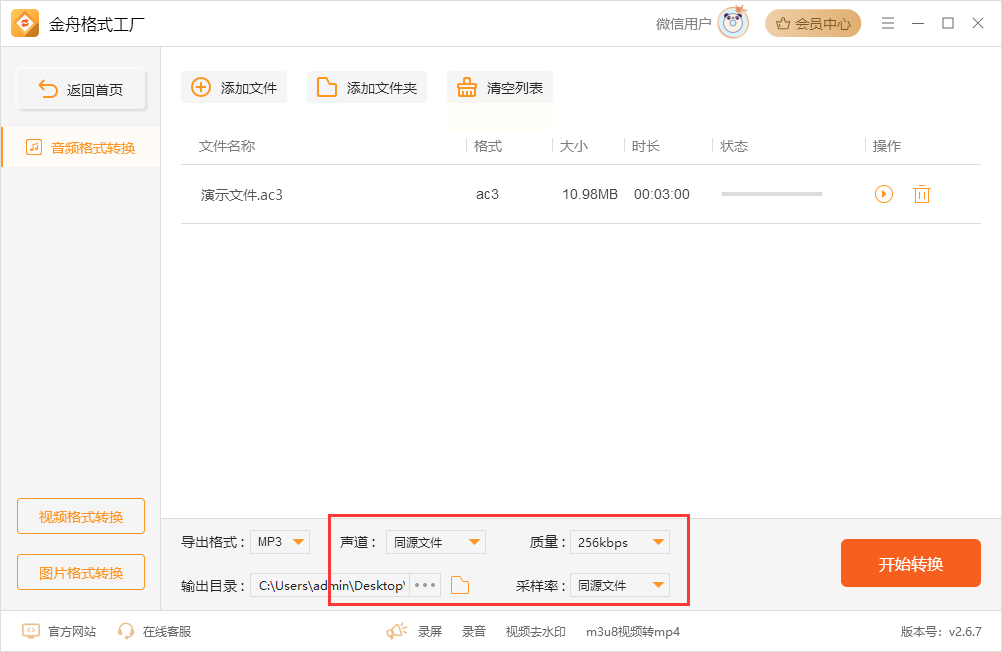
Task: Click the 文件名称 column header
Action: (x=227, y=146)
